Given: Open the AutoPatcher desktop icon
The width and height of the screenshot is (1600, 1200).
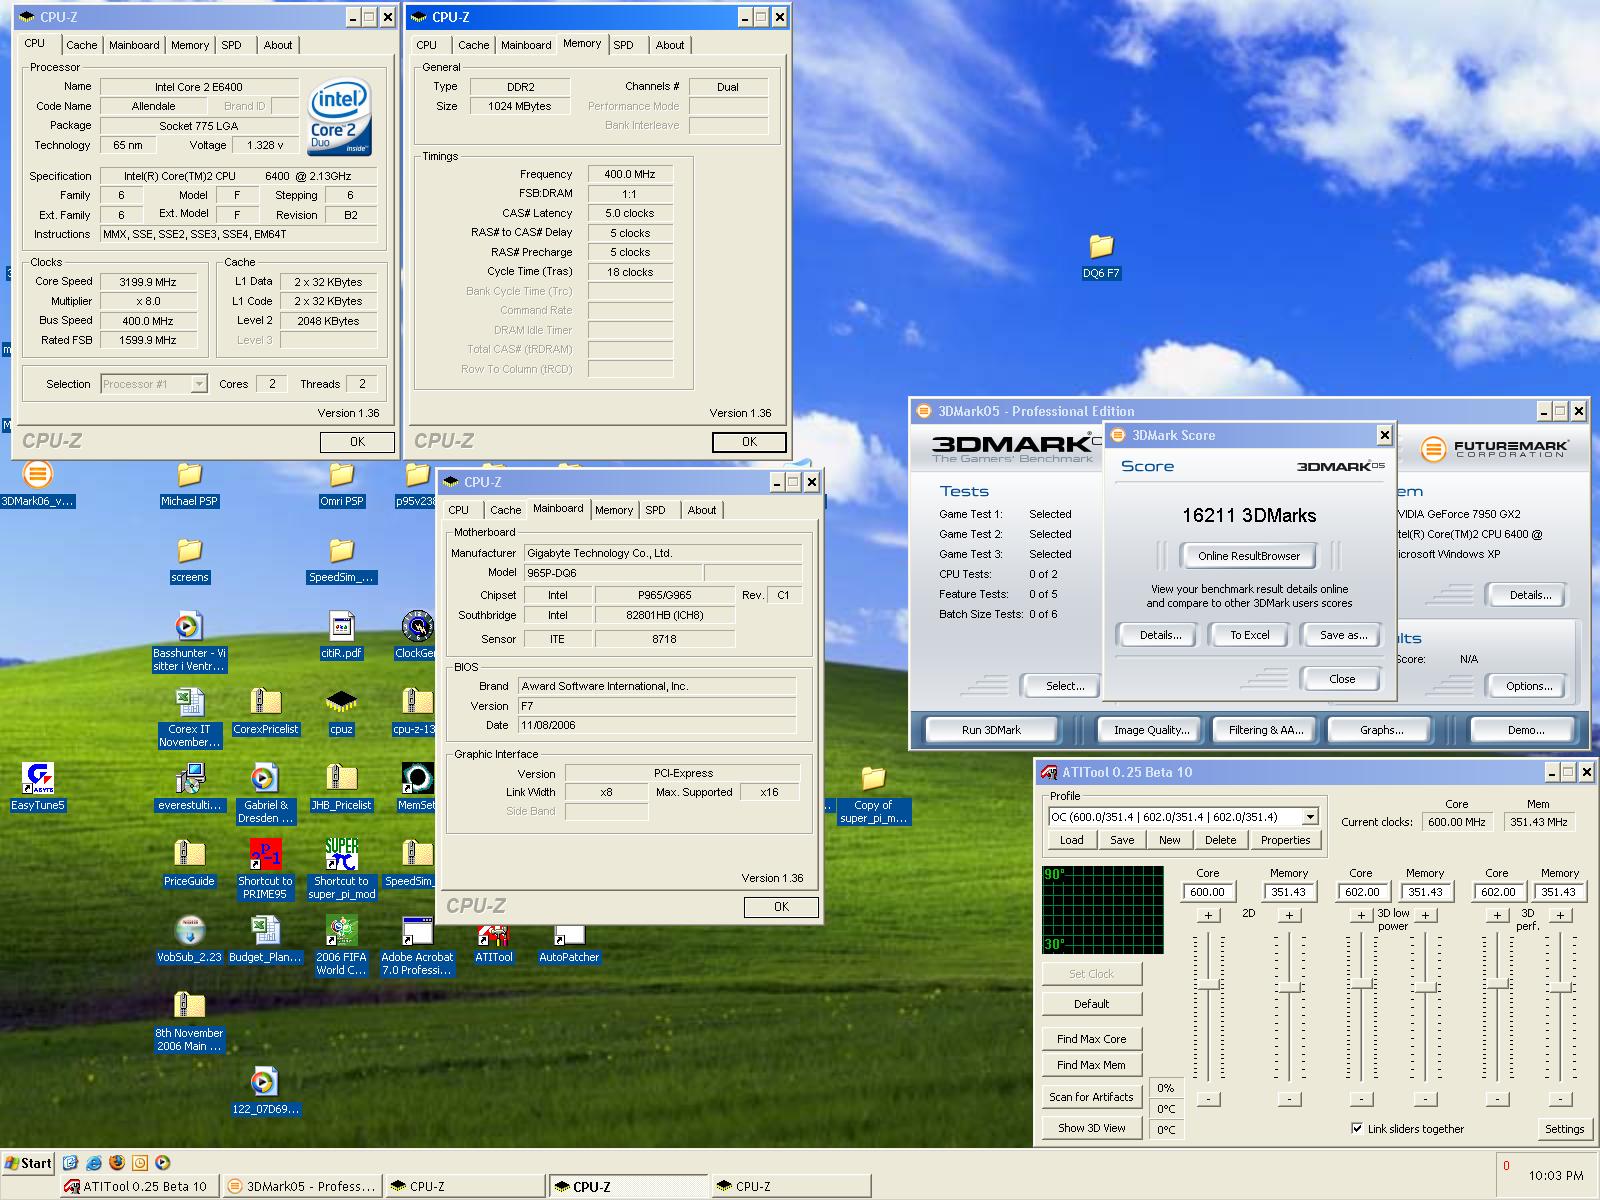Looking at the screenshot, I should point(569,937).
